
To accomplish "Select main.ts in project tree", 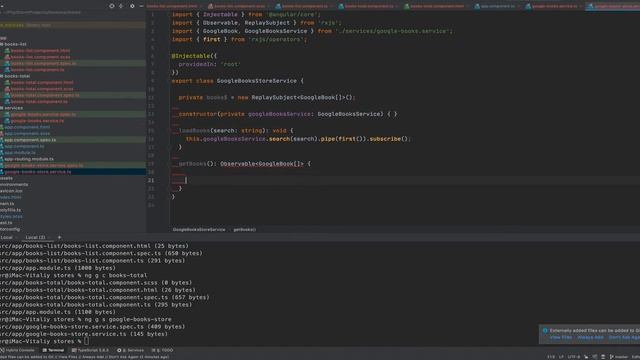I will [x=7, y=204].
